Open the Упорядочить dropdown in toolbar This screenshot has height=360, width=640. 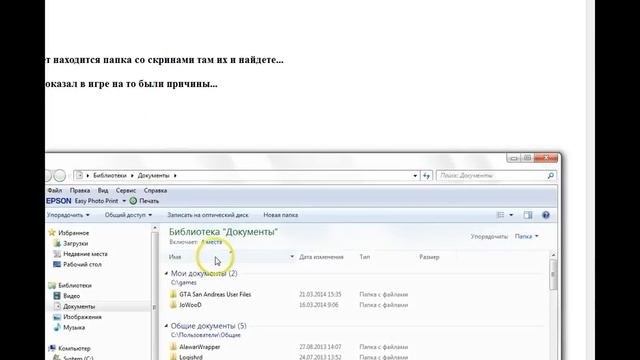click(x=68, y=215)
